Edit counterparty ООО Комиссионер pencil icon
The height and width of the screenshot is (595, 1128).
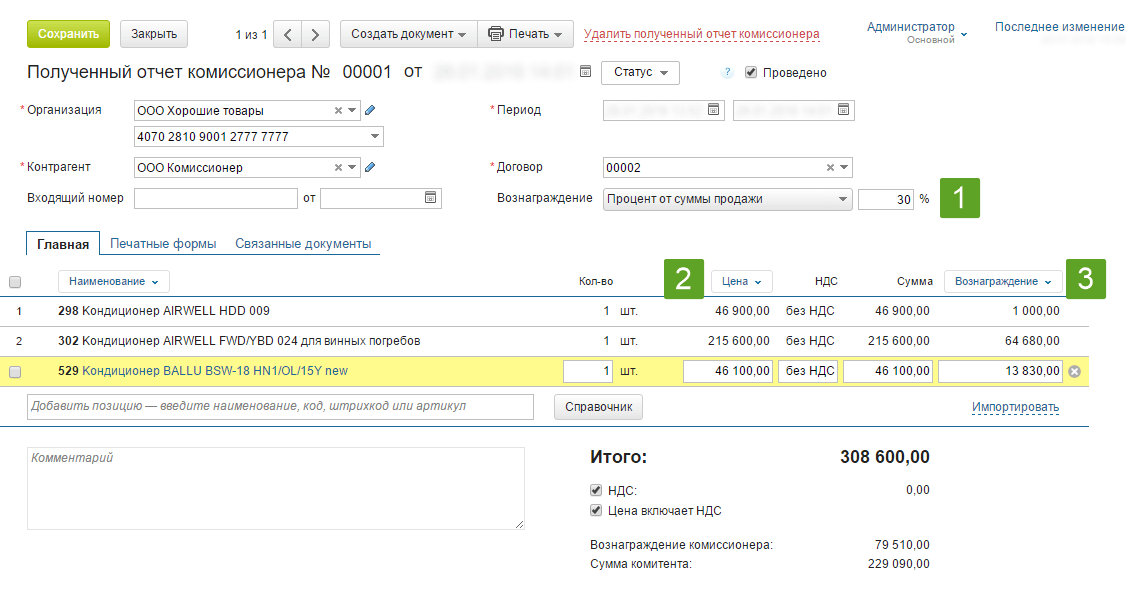[x=370, y=167]
